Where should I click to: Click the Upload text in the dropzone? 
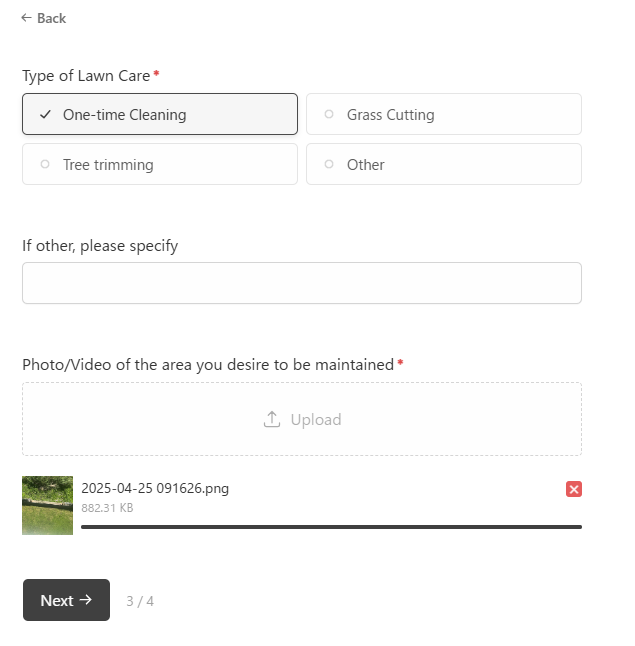click(x=316, y=420)
